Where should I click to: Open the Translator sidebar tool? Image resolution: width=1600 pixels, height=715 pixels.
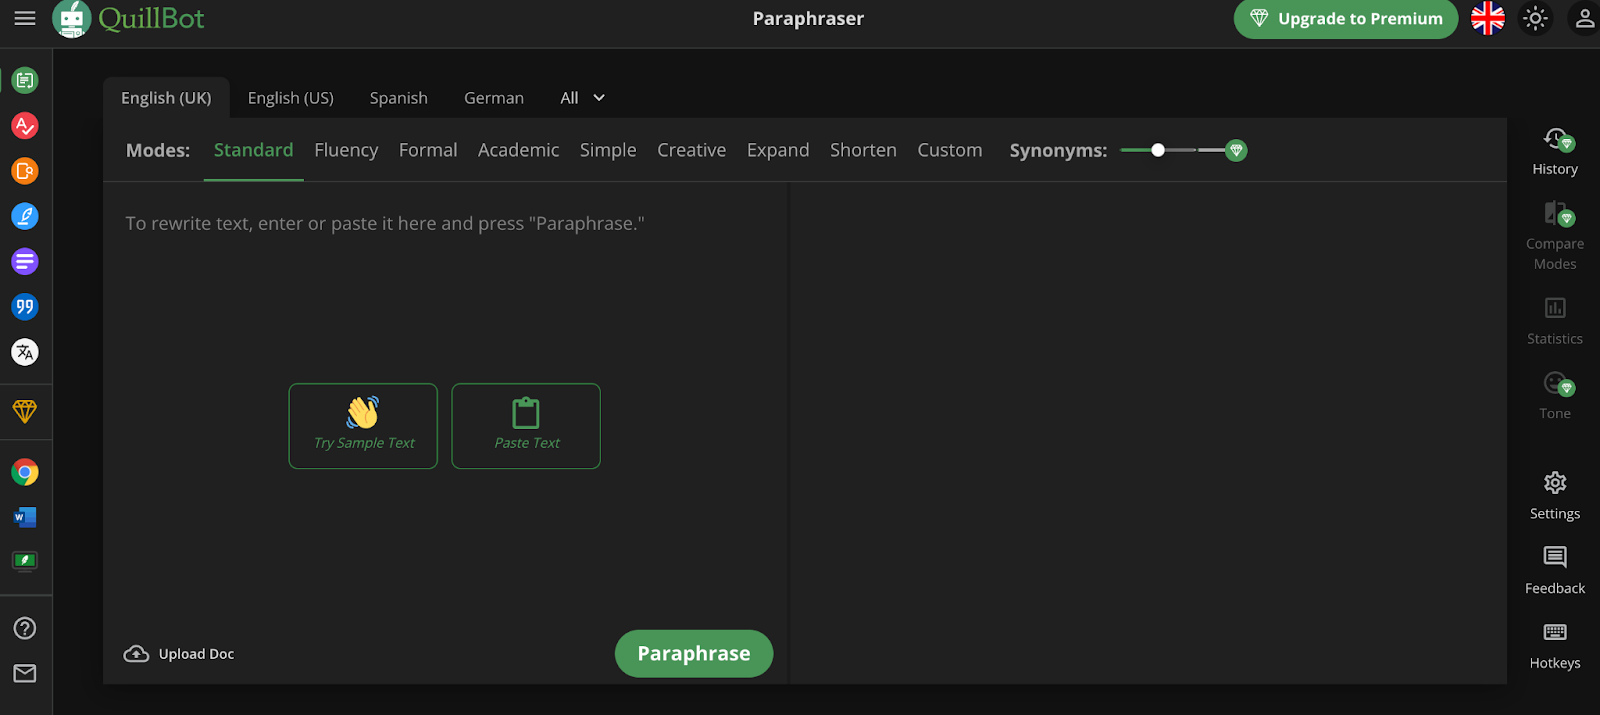(x=25, y=352)
